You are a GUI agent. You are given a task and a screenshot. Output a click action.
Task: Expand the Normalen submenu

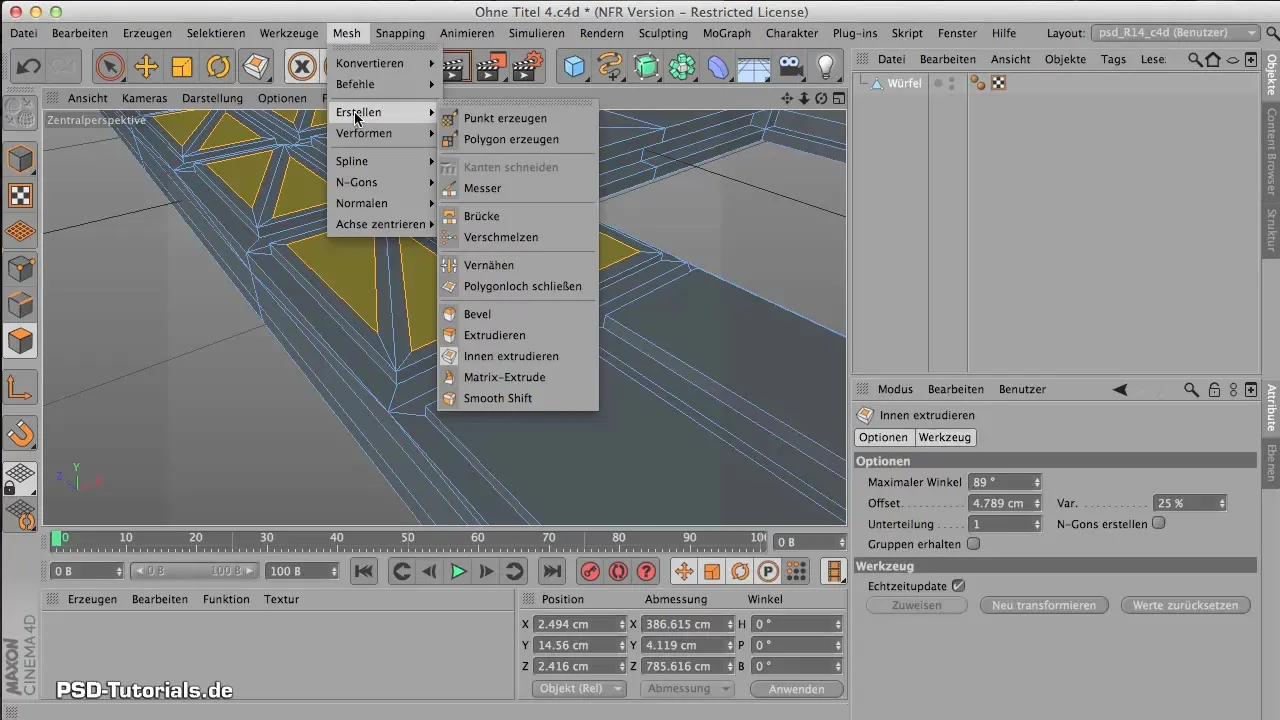(384, 203)
